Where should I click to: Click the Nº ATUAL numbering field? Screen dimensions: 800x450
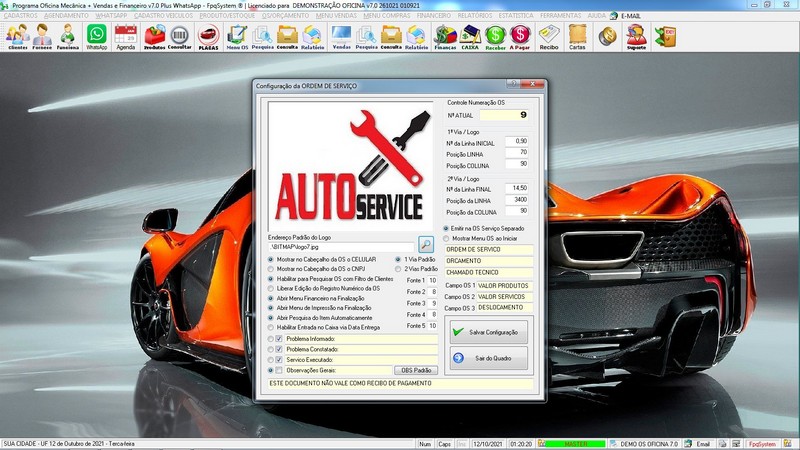(x=505, y=115)
